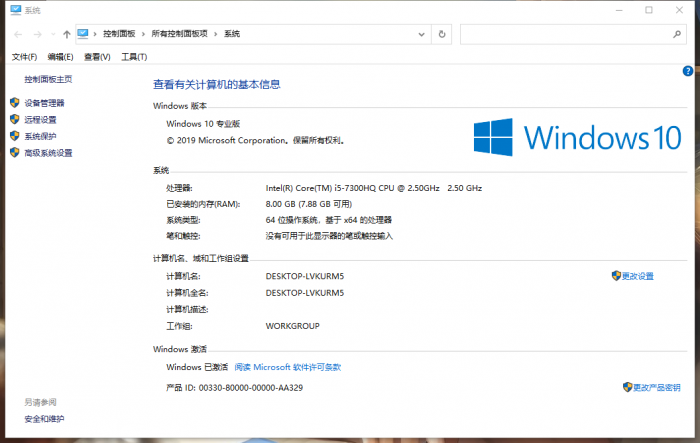The image size is (700, 443).
Task: Go to 控制面板主页 in sidebar
Action: tap(48, 79)
